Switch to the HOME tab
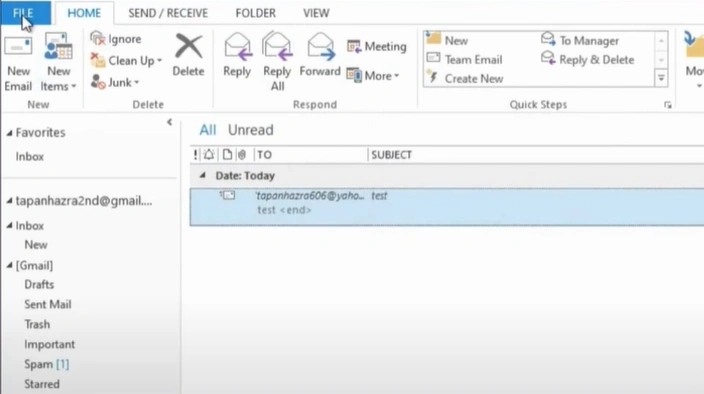This screenshot has width=704, height=394. pos(84,13)
